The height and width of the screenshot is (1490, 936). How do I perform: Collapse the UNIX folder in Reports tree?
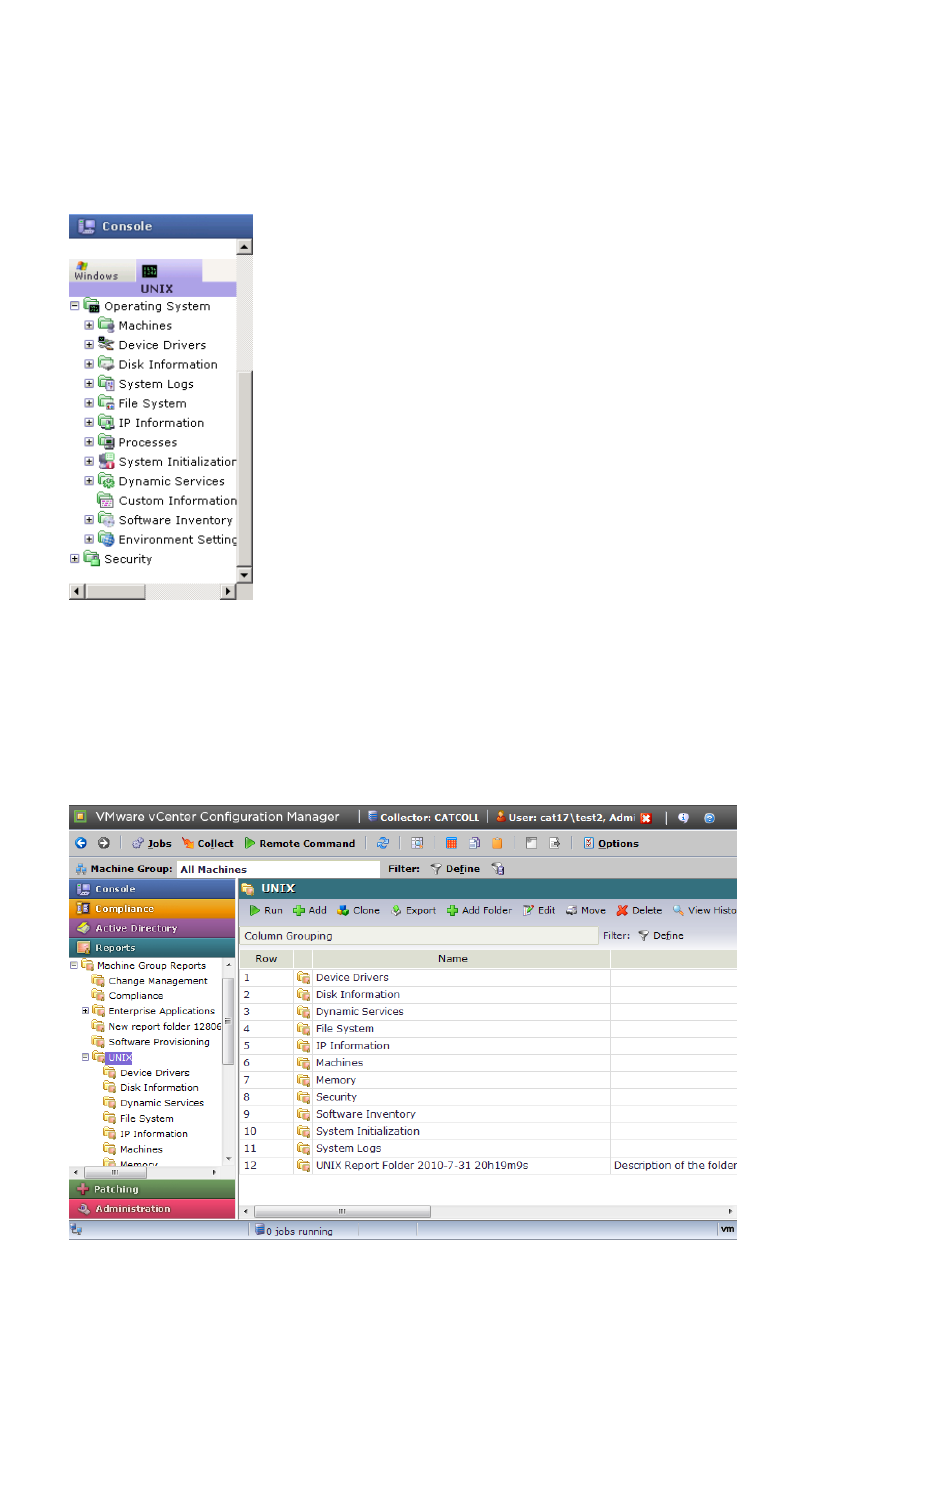(x=85, y=1057)
